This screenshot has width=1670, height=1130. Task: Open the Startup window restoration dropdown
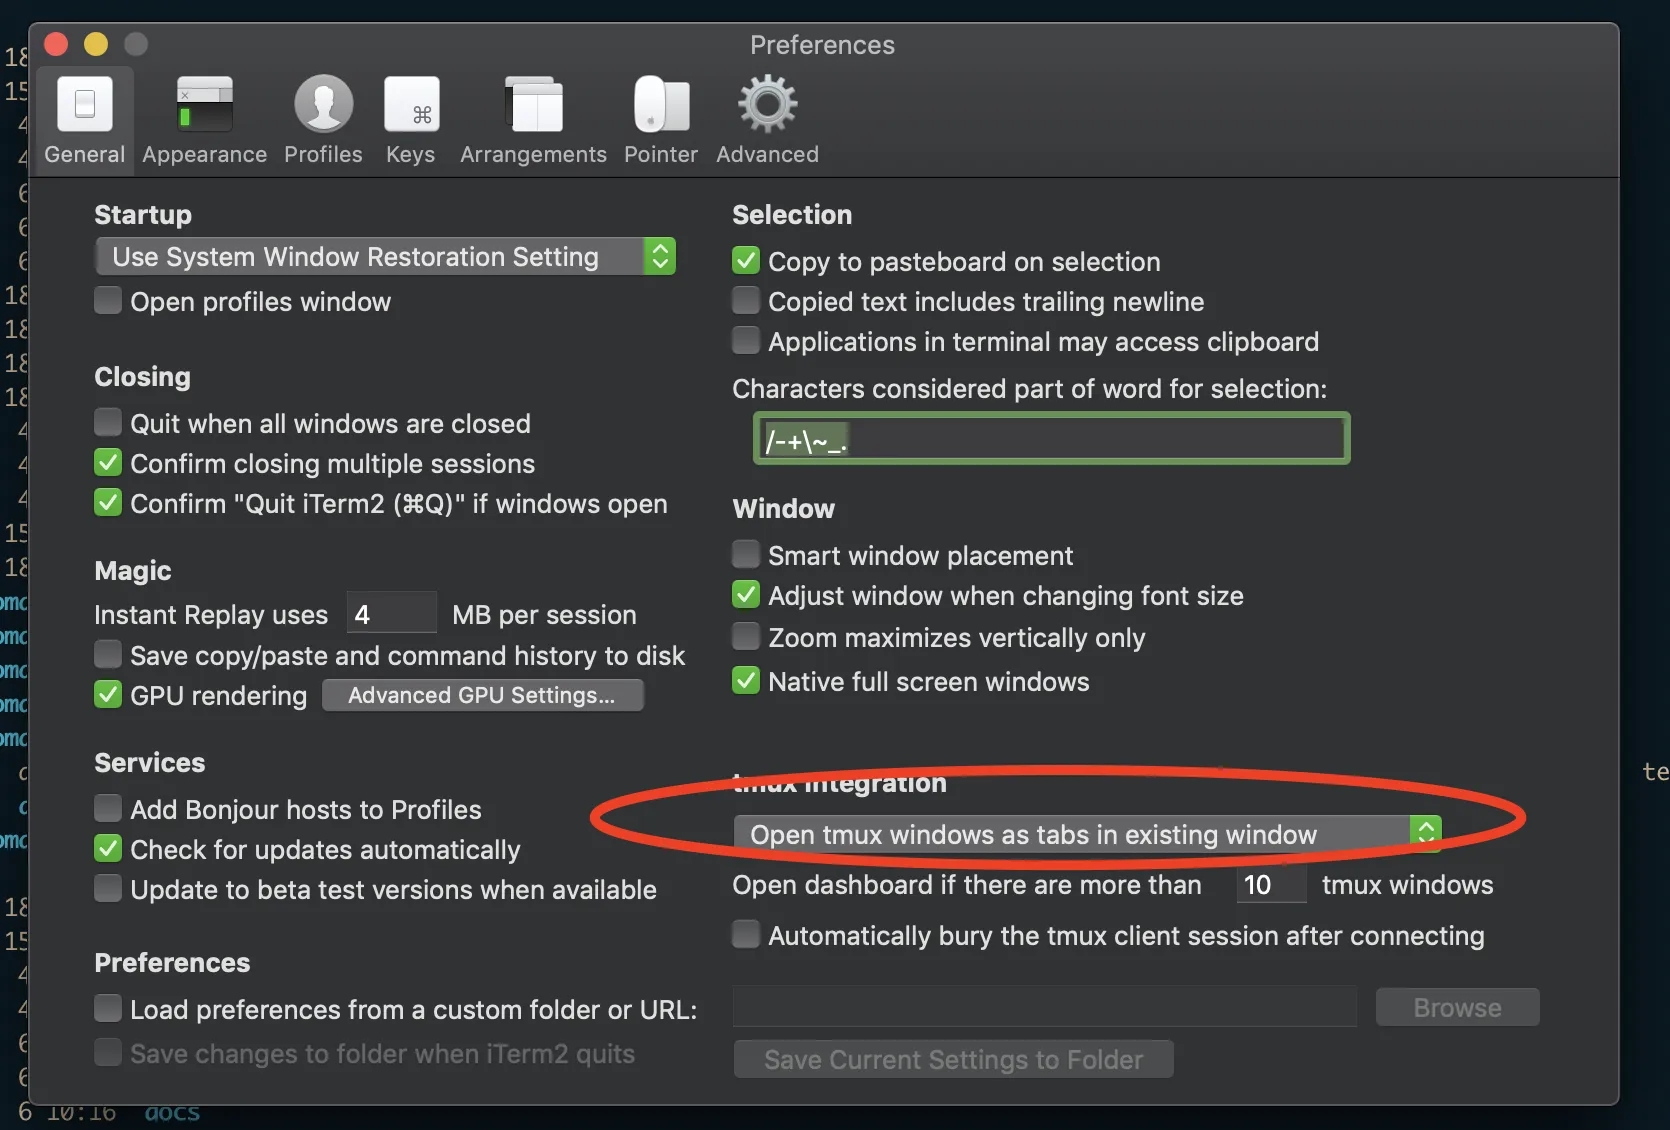tap(385, 257)
